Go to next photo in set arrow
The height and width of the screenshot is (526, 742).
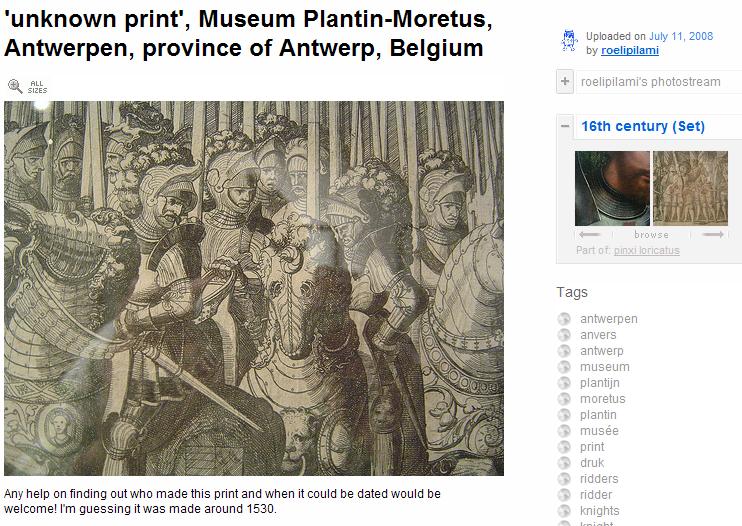tap(713, 235)
